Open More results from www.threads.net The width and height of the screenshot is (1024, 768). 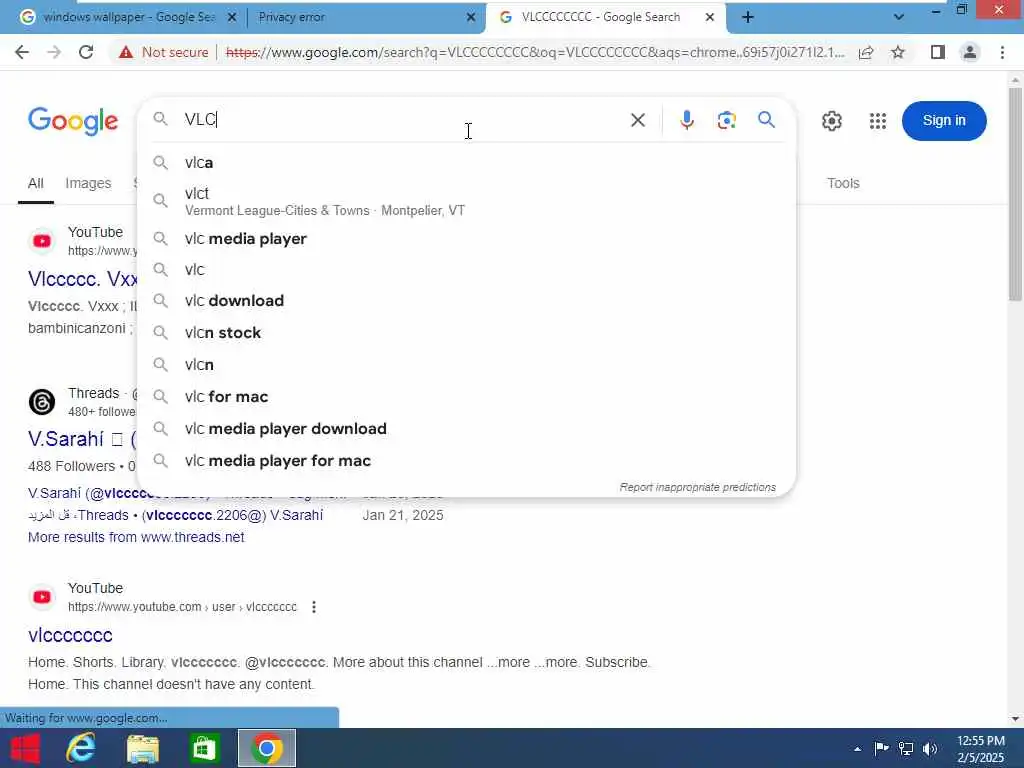tap(136, 537)
